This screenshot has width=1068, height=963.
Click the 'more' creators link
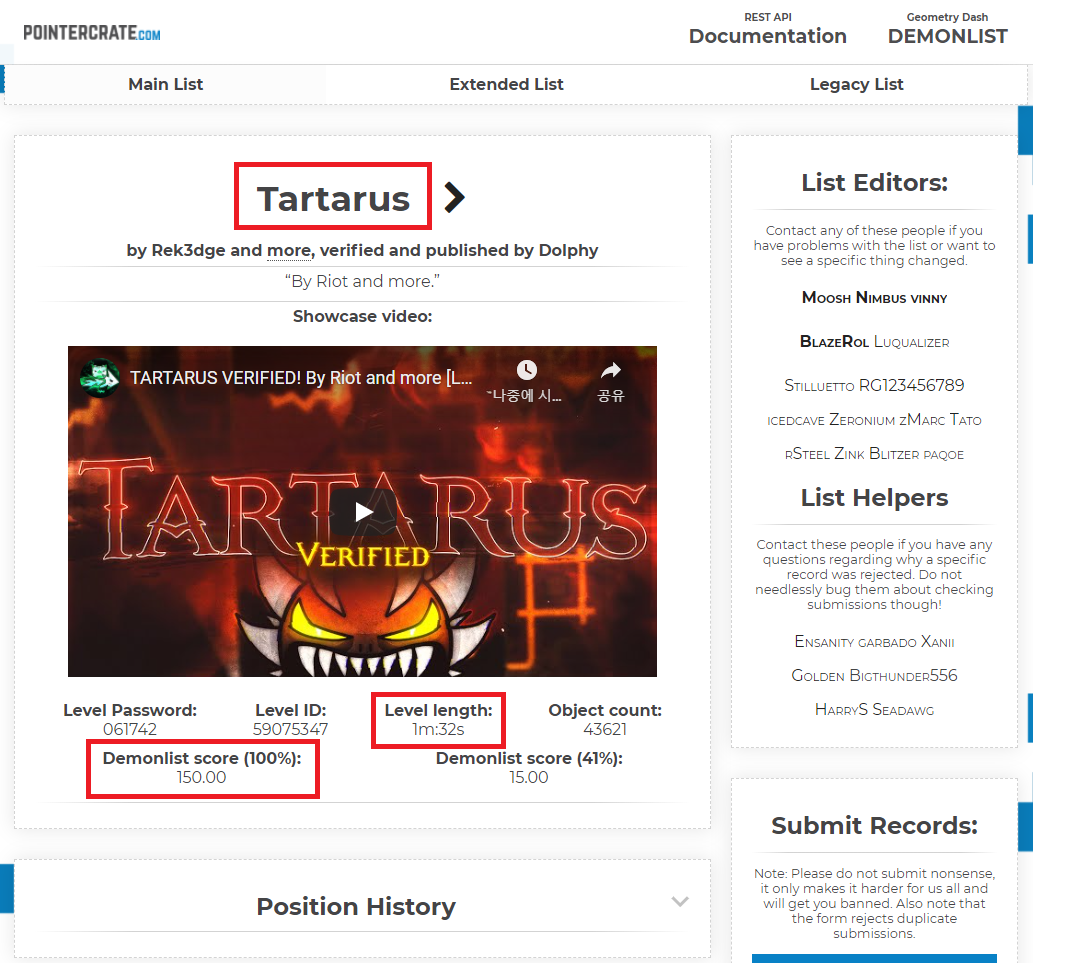tap(289, 251)
